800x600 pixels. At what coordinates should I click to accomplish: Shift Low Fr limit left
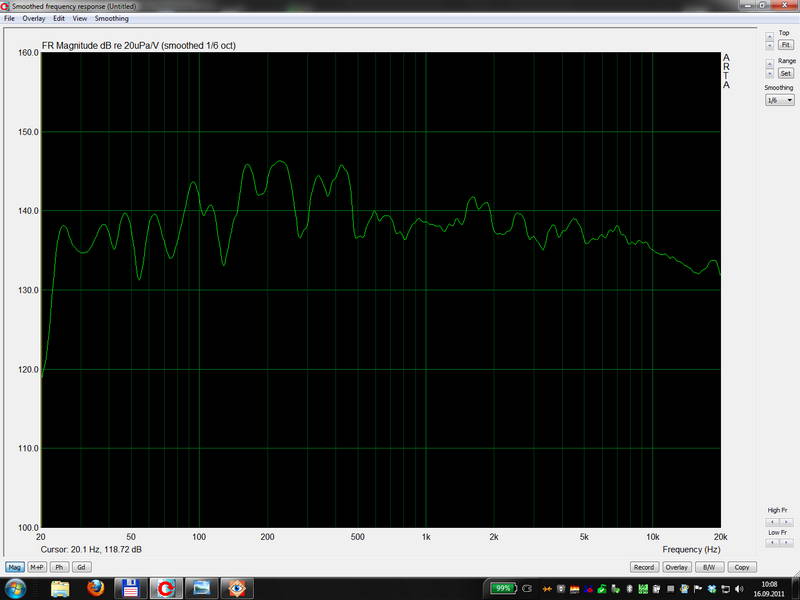(x=772, y=542)
